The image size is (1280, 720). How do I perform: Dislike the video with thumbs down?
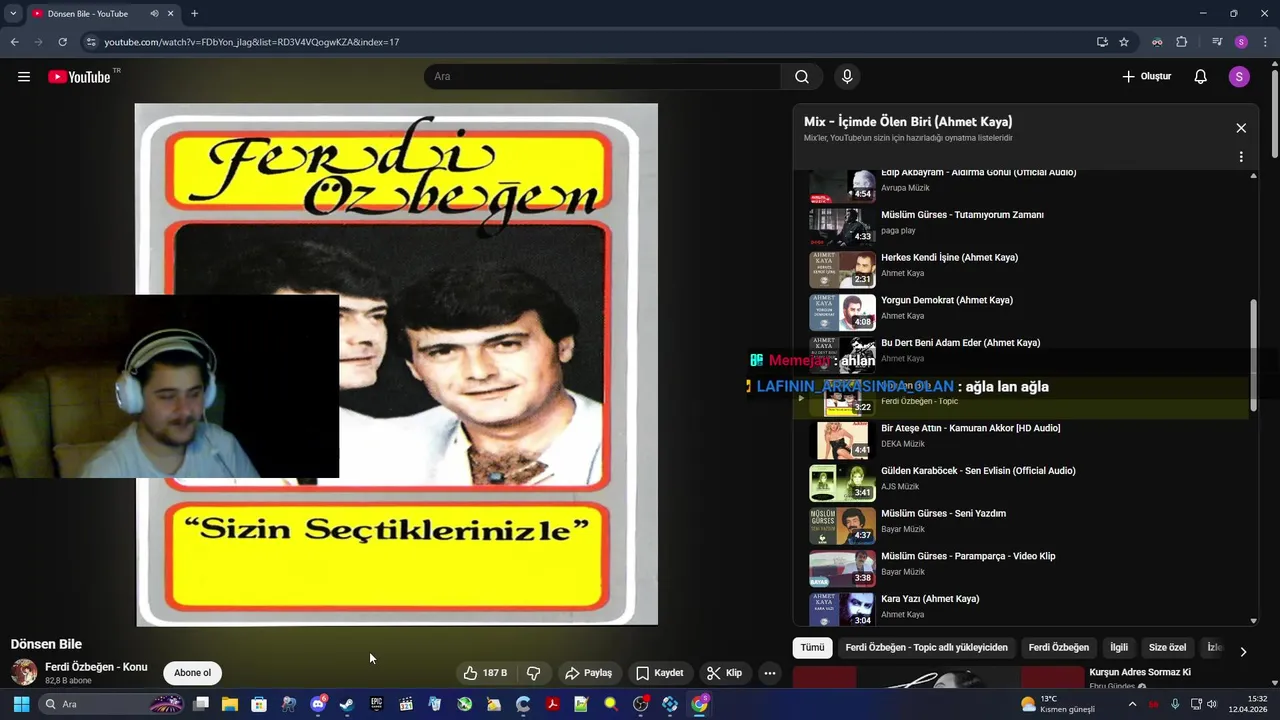click(x=534, y=673)
